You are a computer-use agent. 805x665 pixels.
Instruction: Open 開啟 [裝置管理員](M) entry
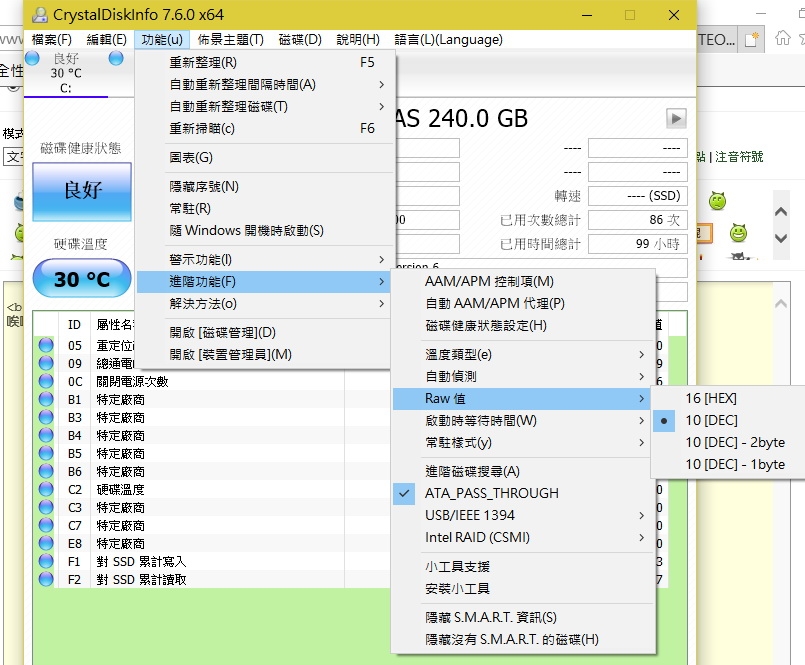[265, 355]
